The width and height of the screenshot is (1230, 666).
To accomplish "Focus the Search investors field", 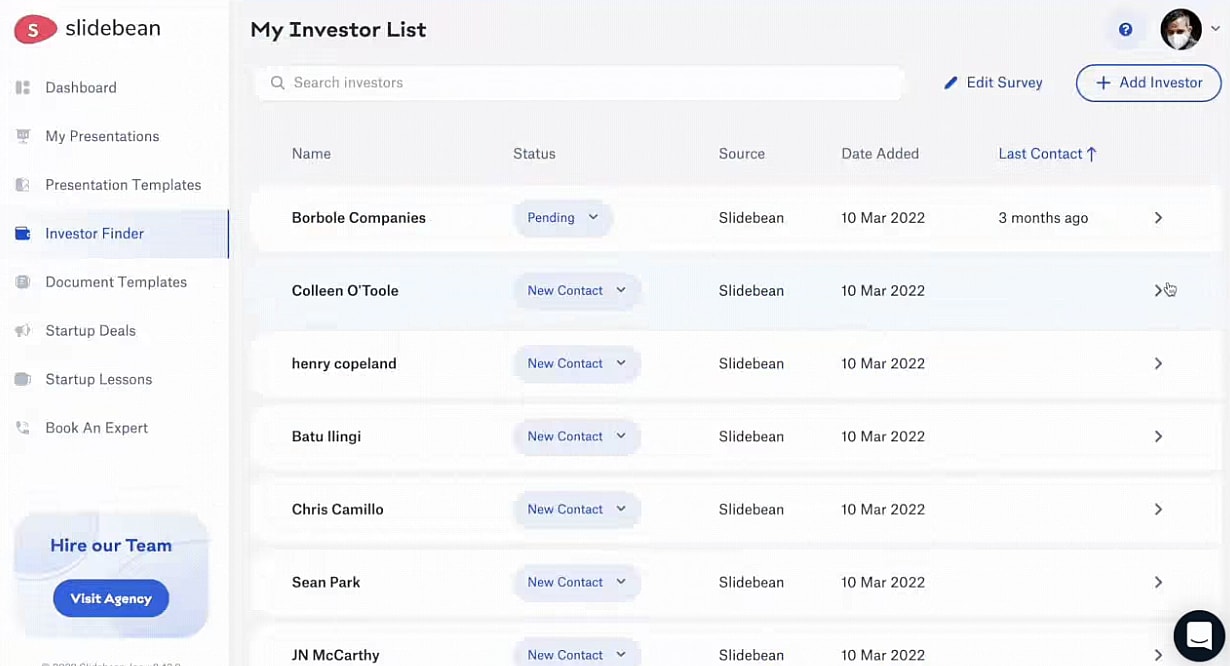I will point(590,83).
